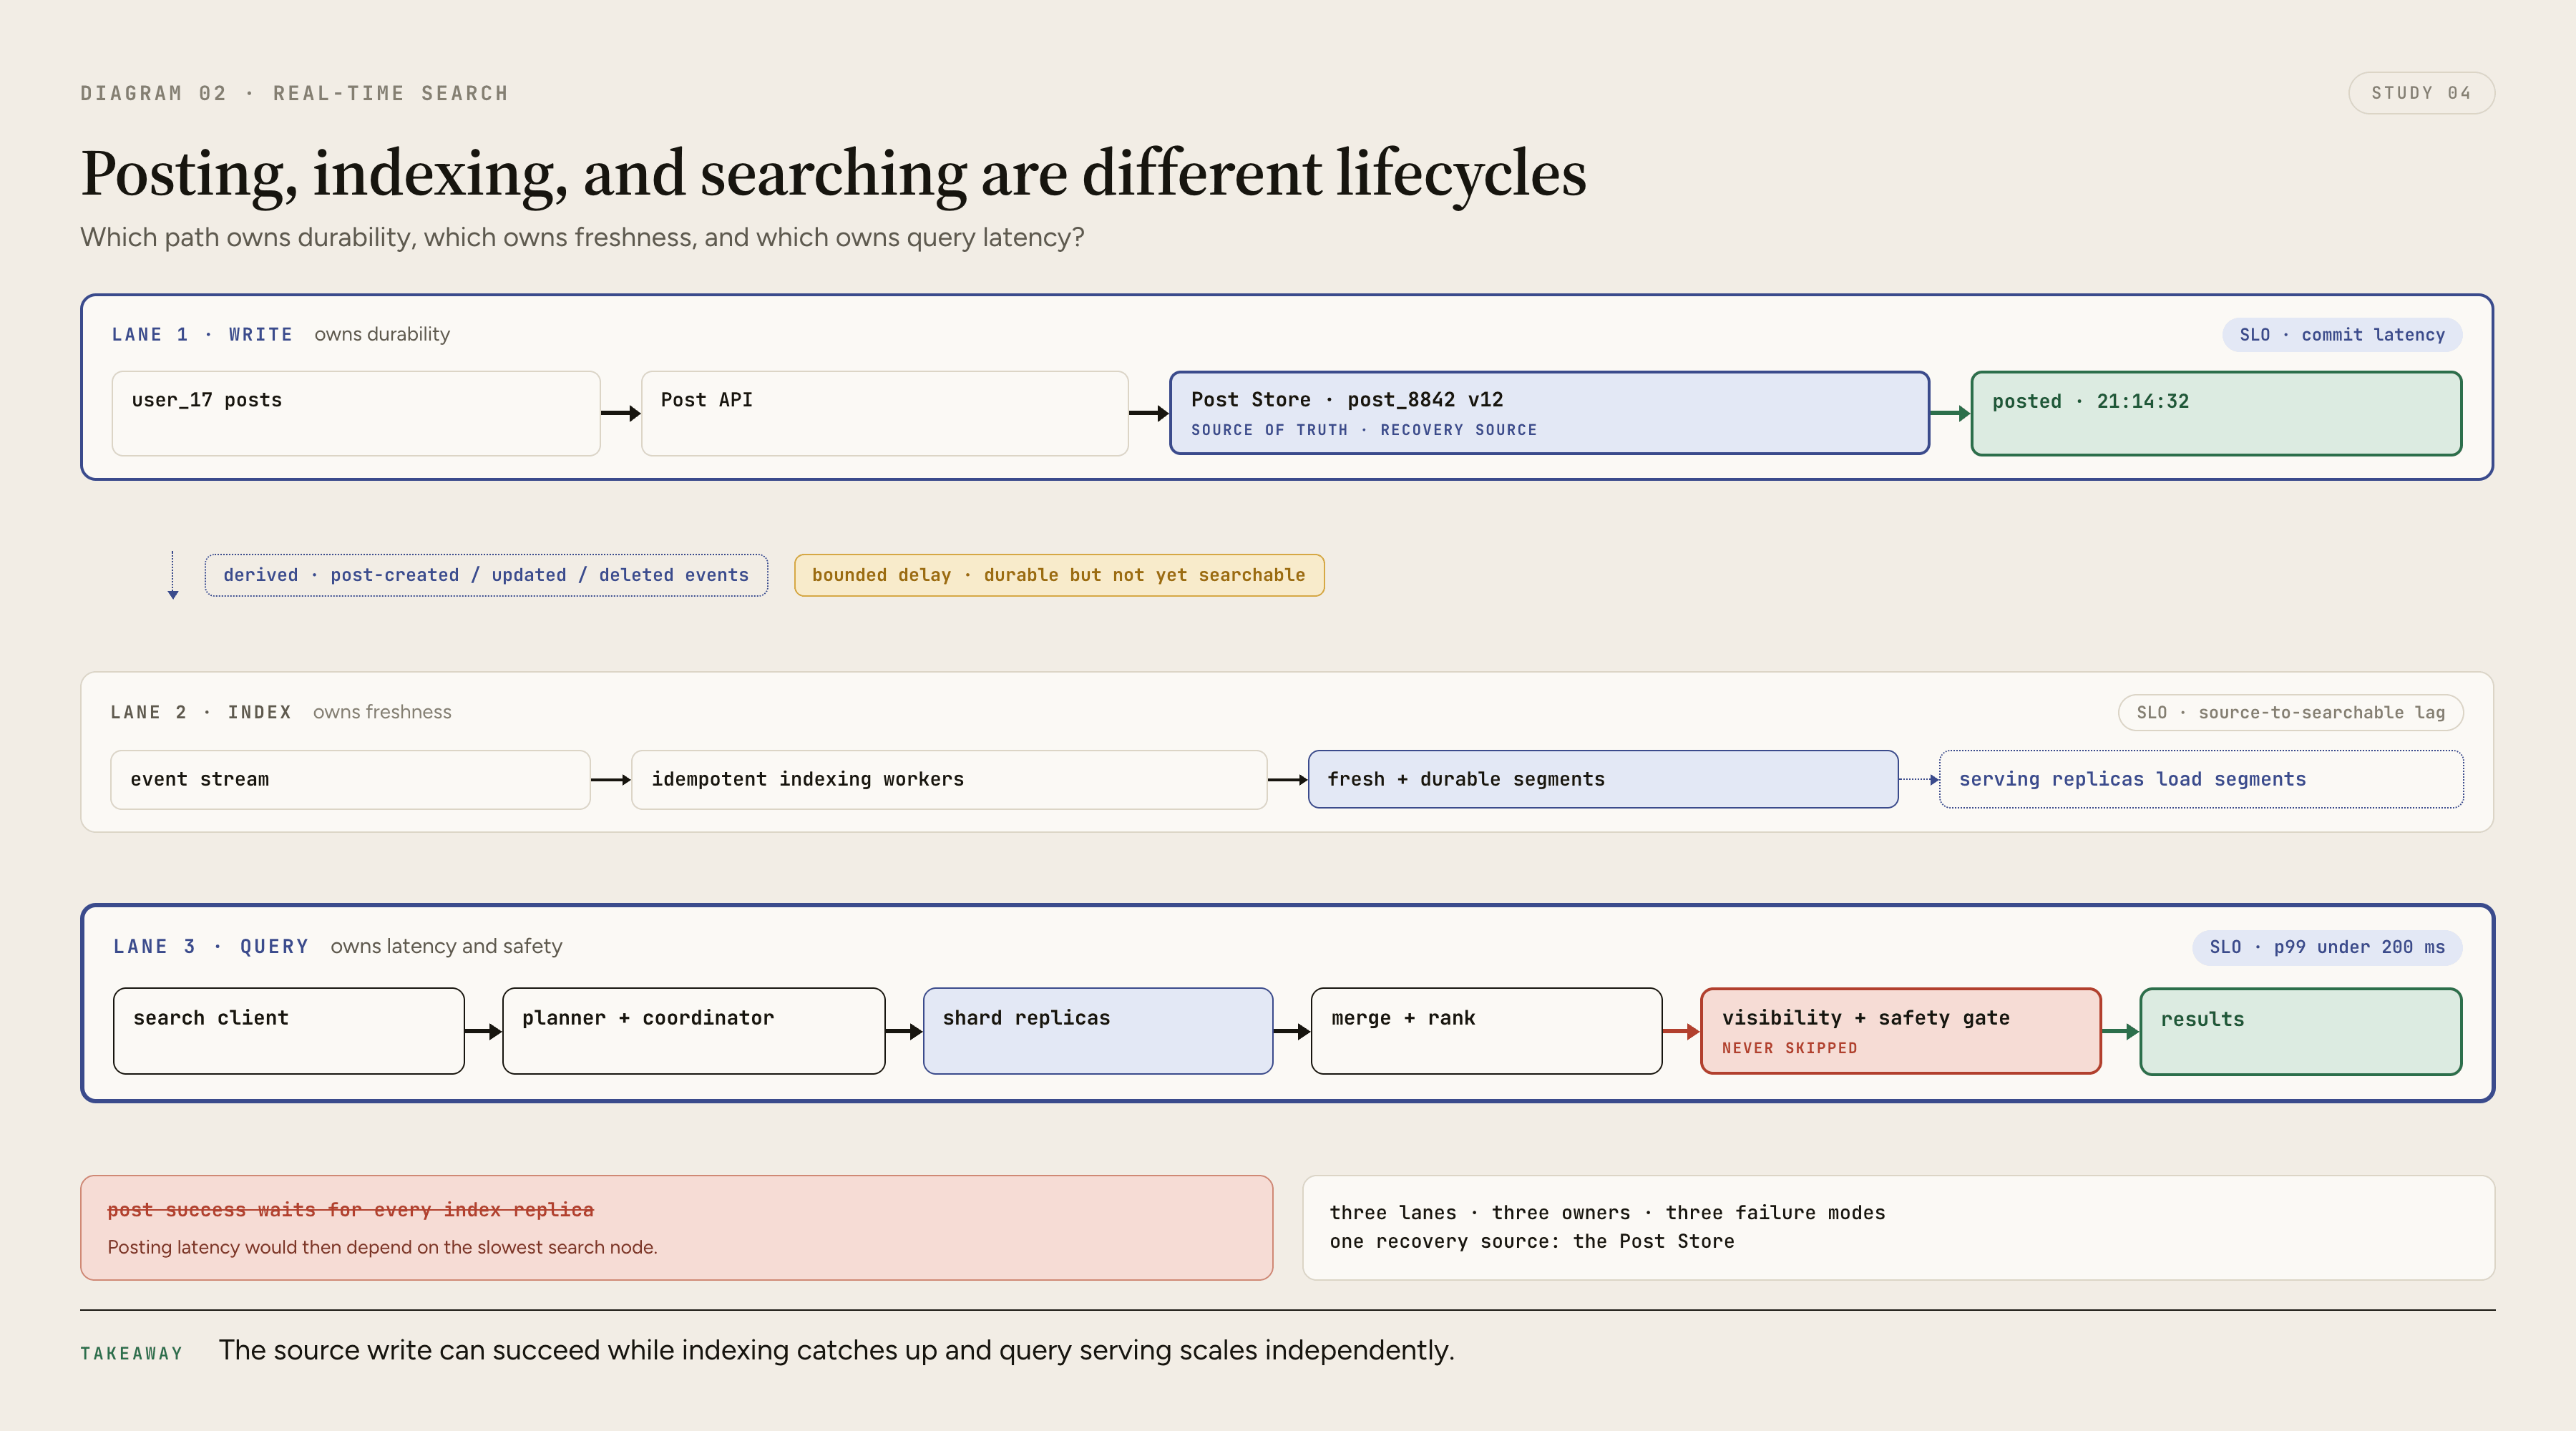Screen dimensions: 2576x1431
Task: Click the idempotent indexing workers box
Action: coord(949,779)
